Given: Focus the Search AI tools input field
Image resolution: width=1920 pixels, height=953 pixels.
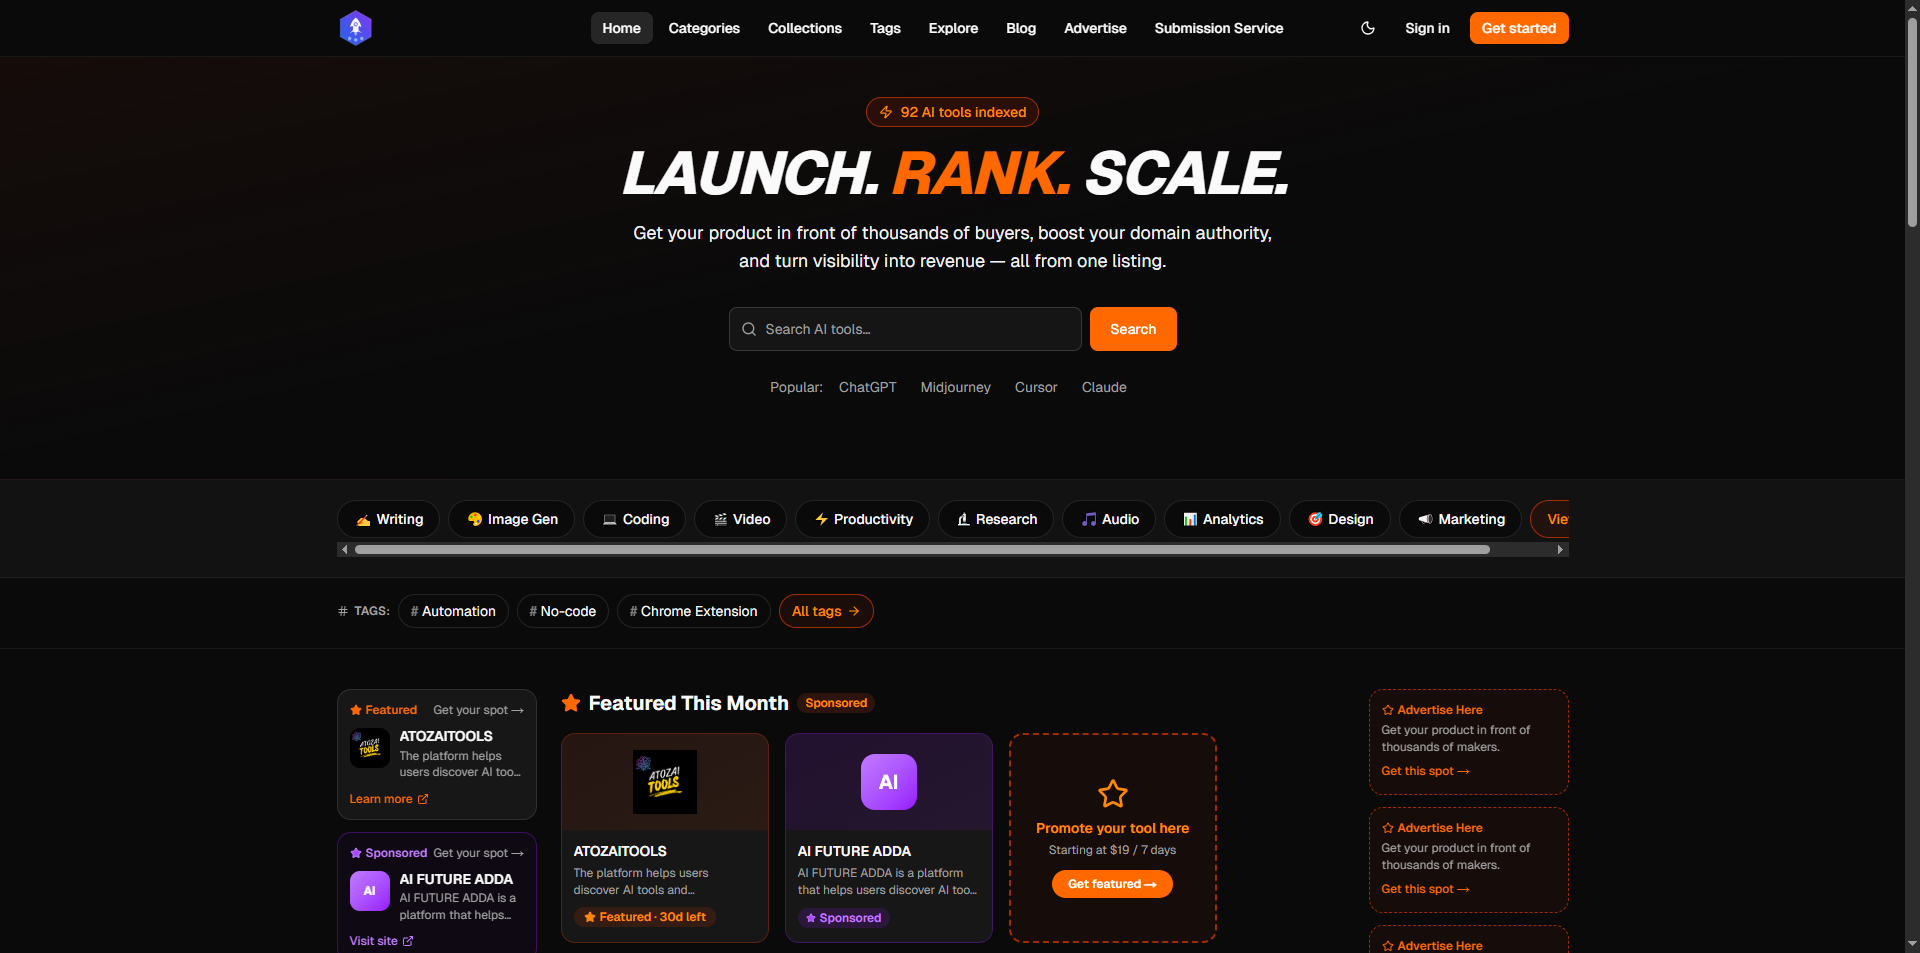Looking at the screenshot, I should pyautogui.click(x=905, y=329).
